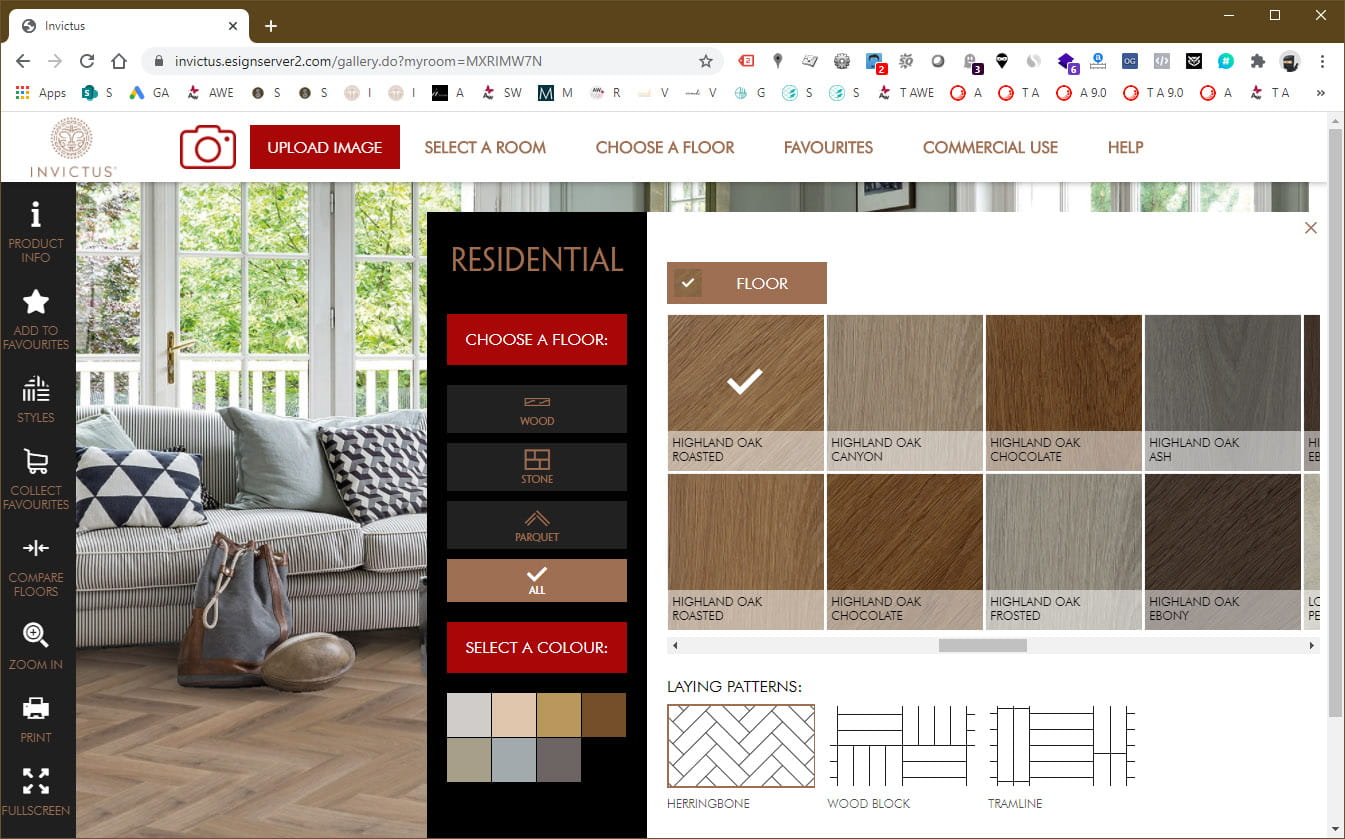Open the Product Info panel
The height and width of the screenshot is (839, 1345).
coord(36,231)
